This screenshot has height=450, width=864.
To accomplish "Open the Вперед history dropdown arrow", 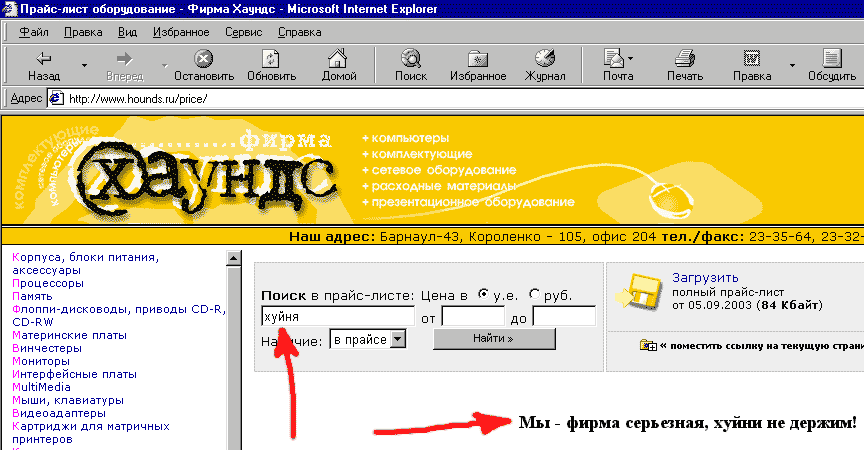I will coord(165,66).
